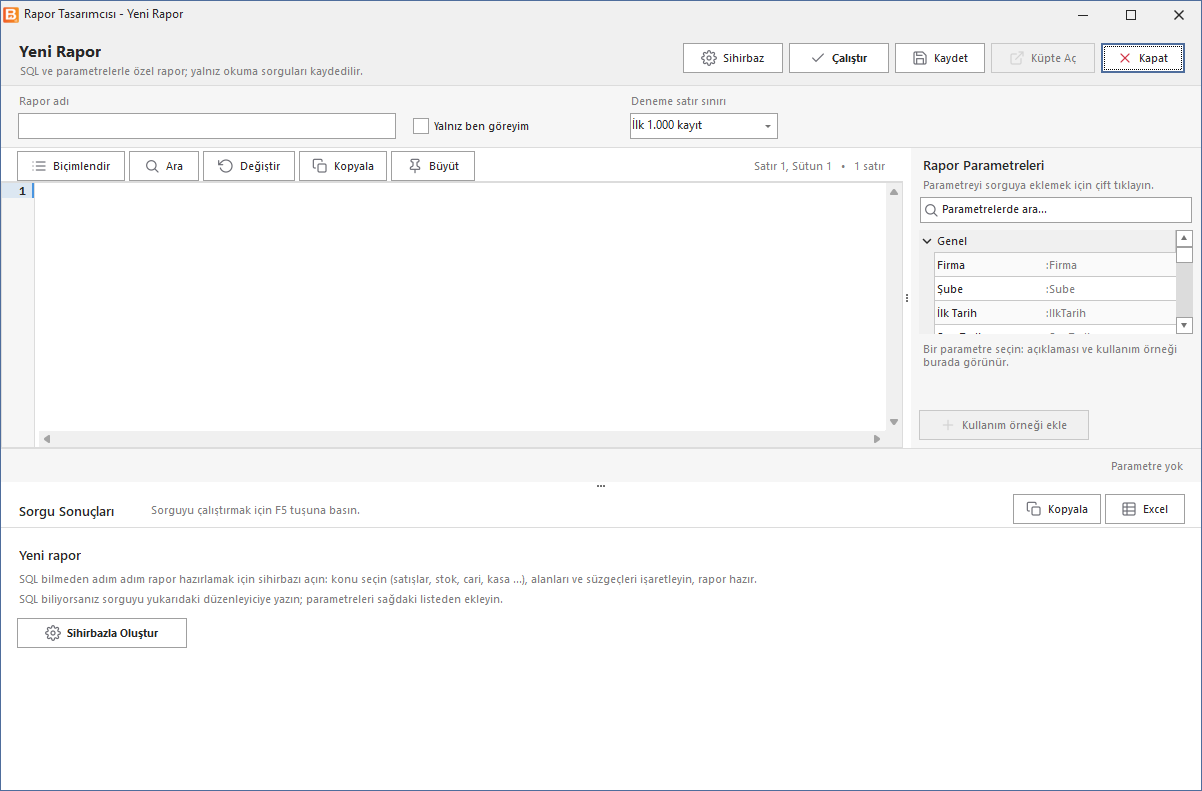Select the İlk Tarih parameter row
Image resolution: width=1202 pixels, height=791 pixels.
[1055, 313]
